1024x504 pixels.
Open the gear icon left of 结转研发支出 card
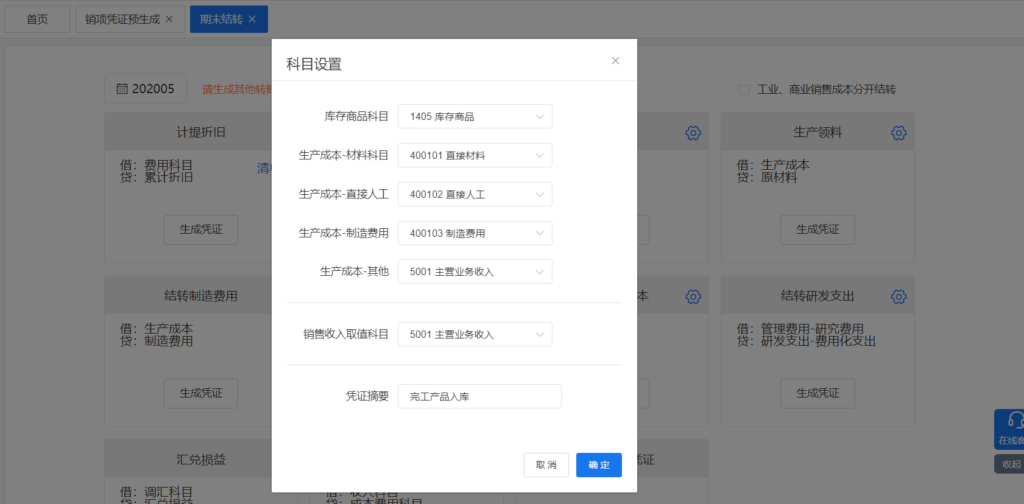(x=693, y=296)
